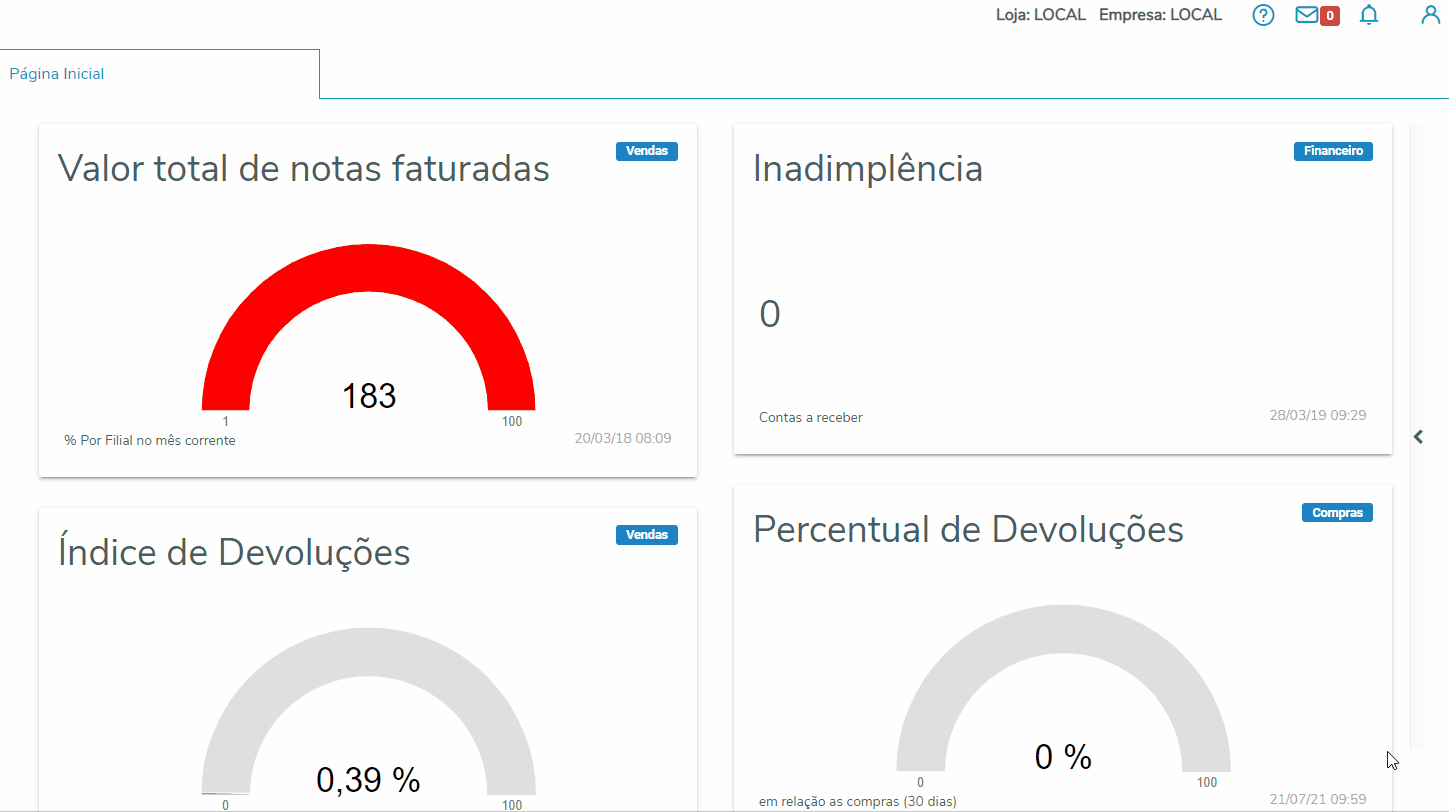
Task: Click the Inadimplência value 0
Action: [769, 314]
